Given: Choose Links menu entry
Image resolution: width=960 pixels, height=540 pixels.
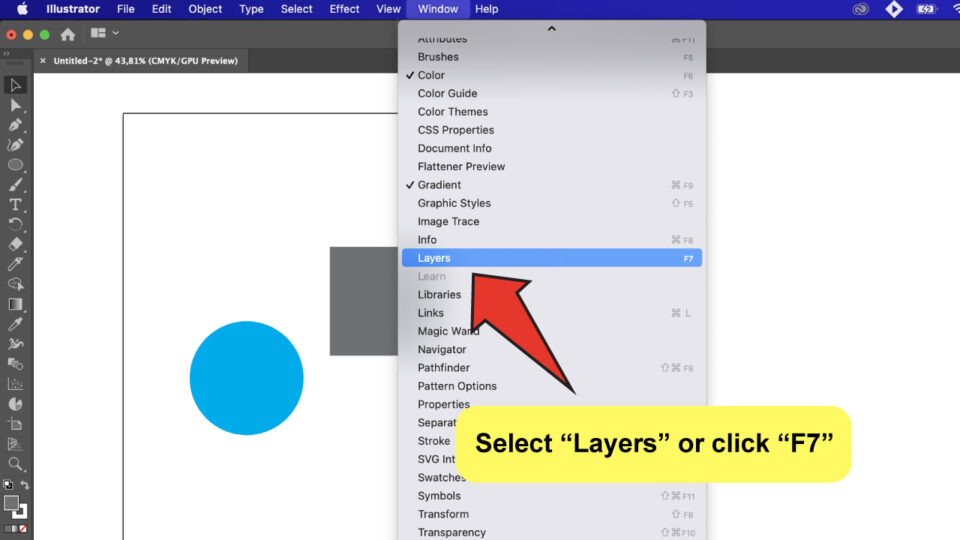Looking at the screenshot, I should (x=552, y=313).
